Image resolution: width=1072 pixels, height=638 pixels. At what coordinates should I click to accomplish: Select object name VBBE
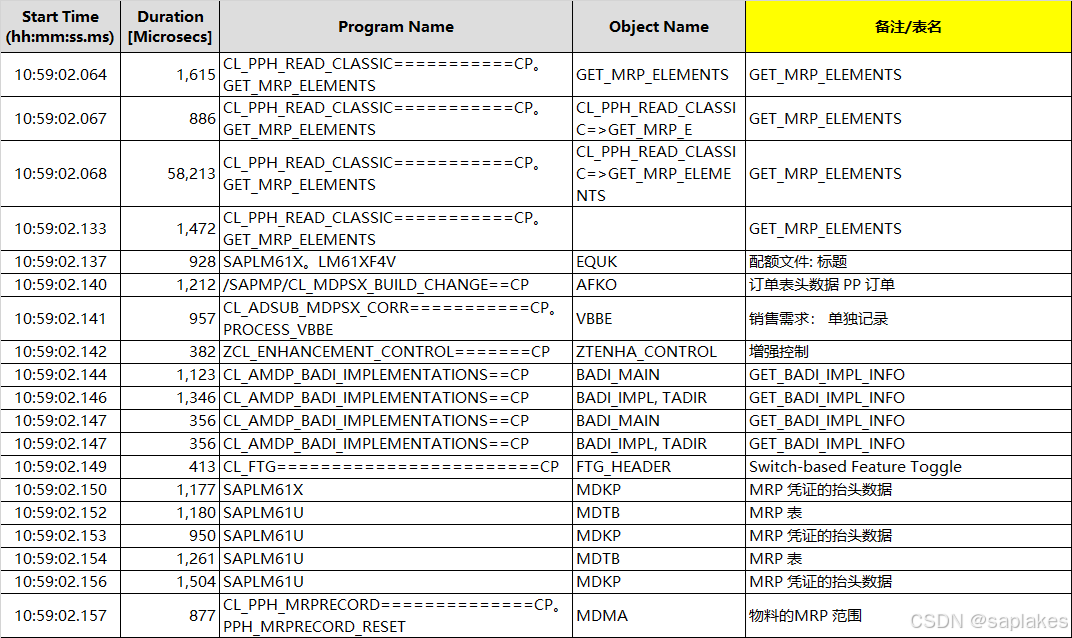[594, 319]
